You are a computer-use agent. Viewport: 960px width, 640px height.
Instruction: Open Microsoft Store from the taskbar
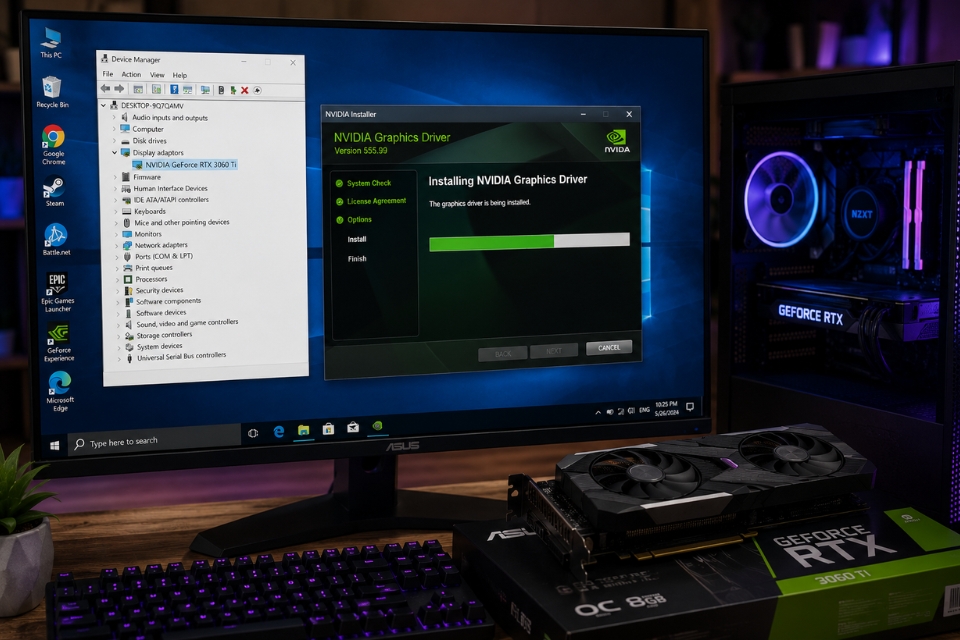pyautogui.click(x=329, y=429)
